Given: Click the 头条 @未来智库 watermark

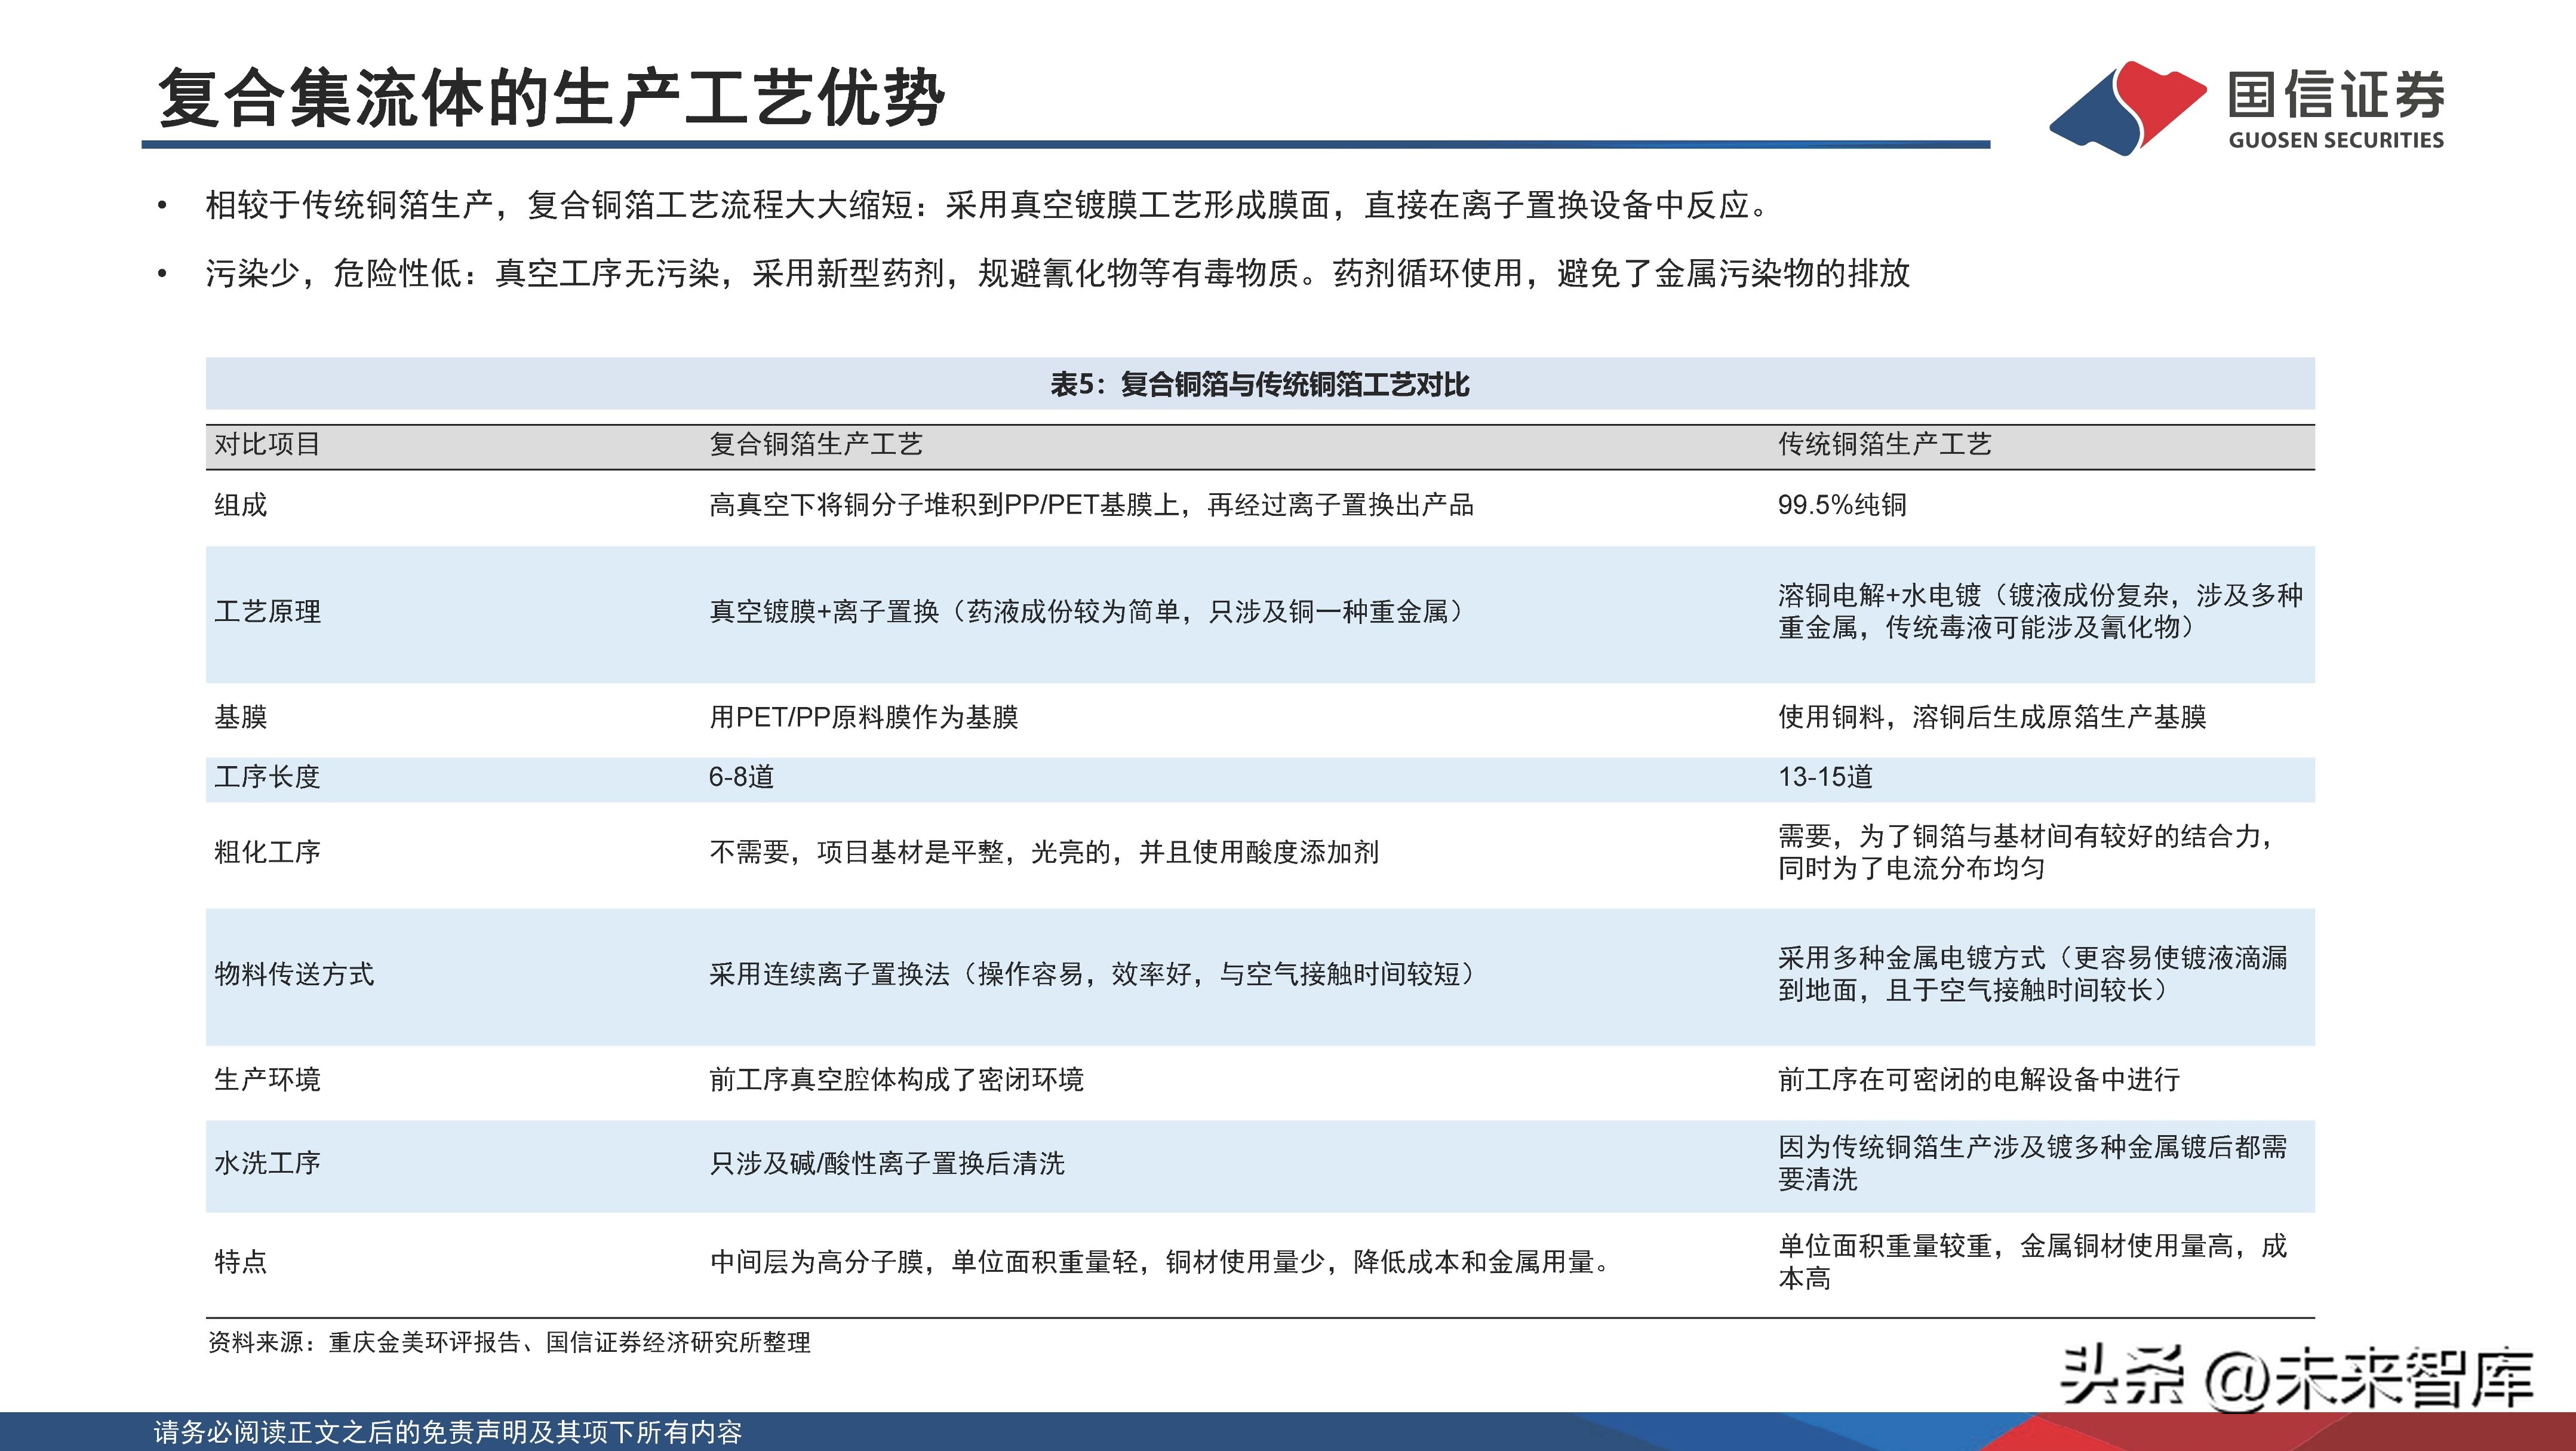Looking at the screenshot, I should [x=2296, y=1378].
